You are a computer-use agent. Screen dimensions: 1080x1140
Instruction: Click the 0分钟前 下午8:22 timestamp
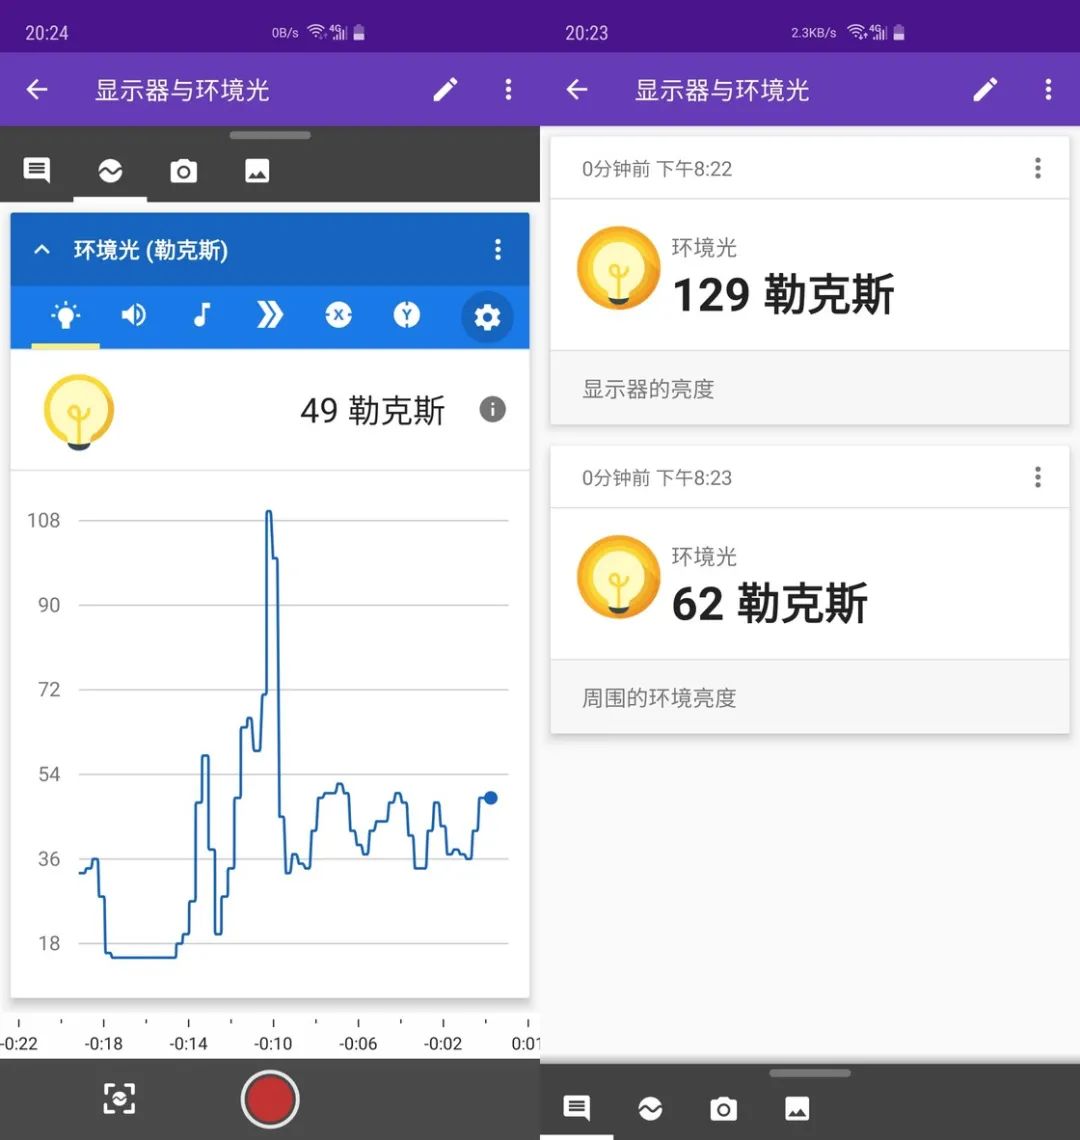[657, 169]
